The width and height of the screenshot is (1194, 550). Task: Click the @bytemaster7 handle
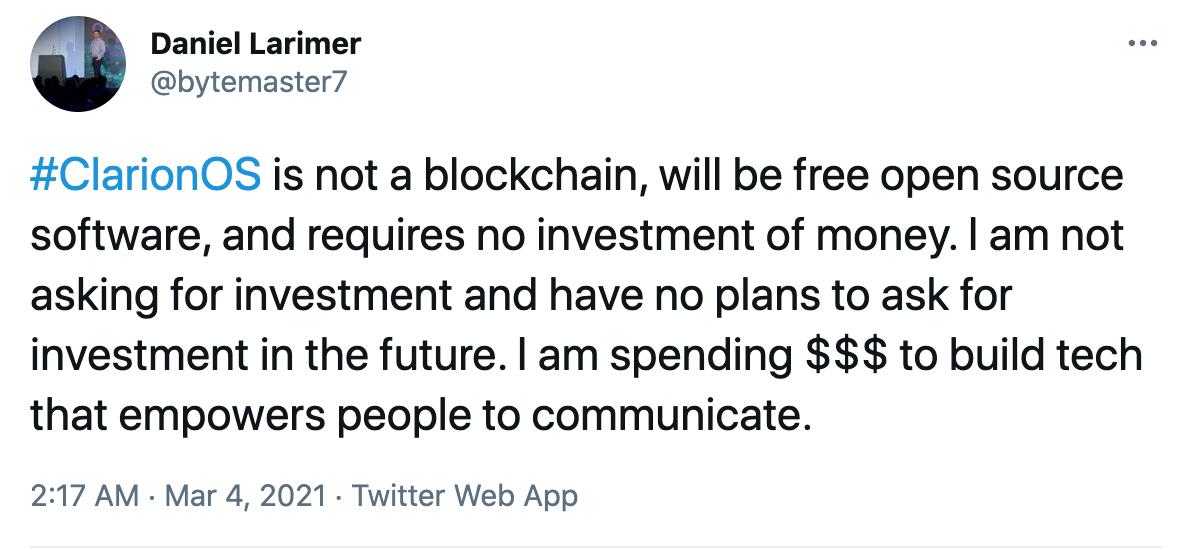coord(247,81)
